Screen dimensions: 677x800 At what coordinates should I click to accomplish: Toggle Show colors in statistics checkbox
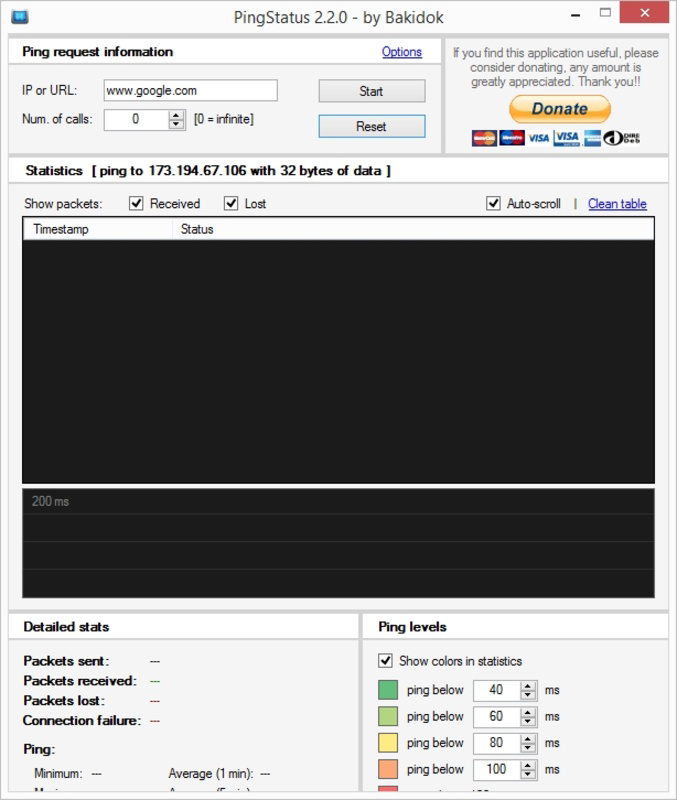pos(385,661)
